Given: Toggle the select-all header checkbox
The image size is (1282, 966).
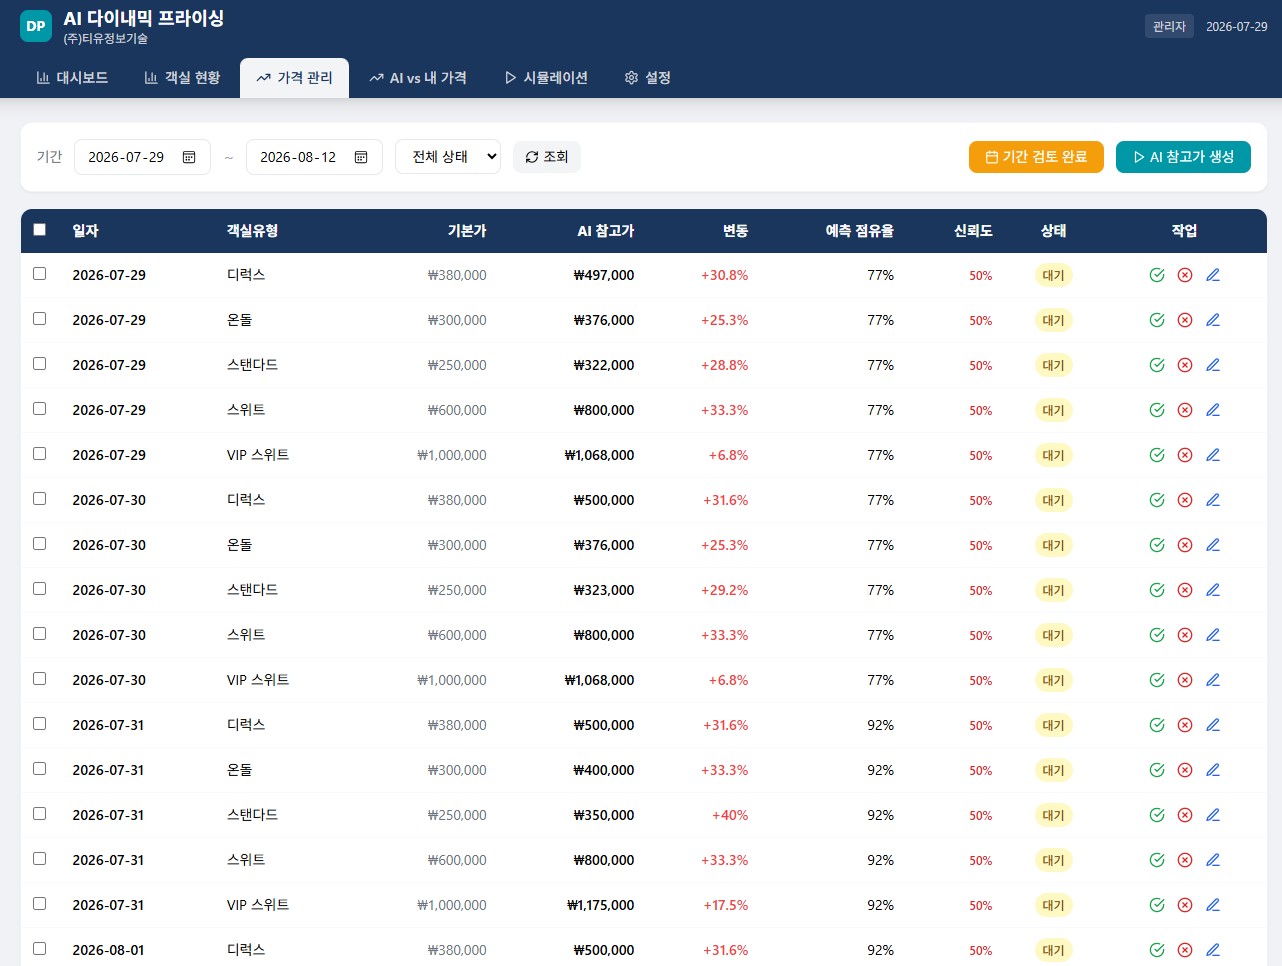Looking at the screenshot, I should [40, 229].
